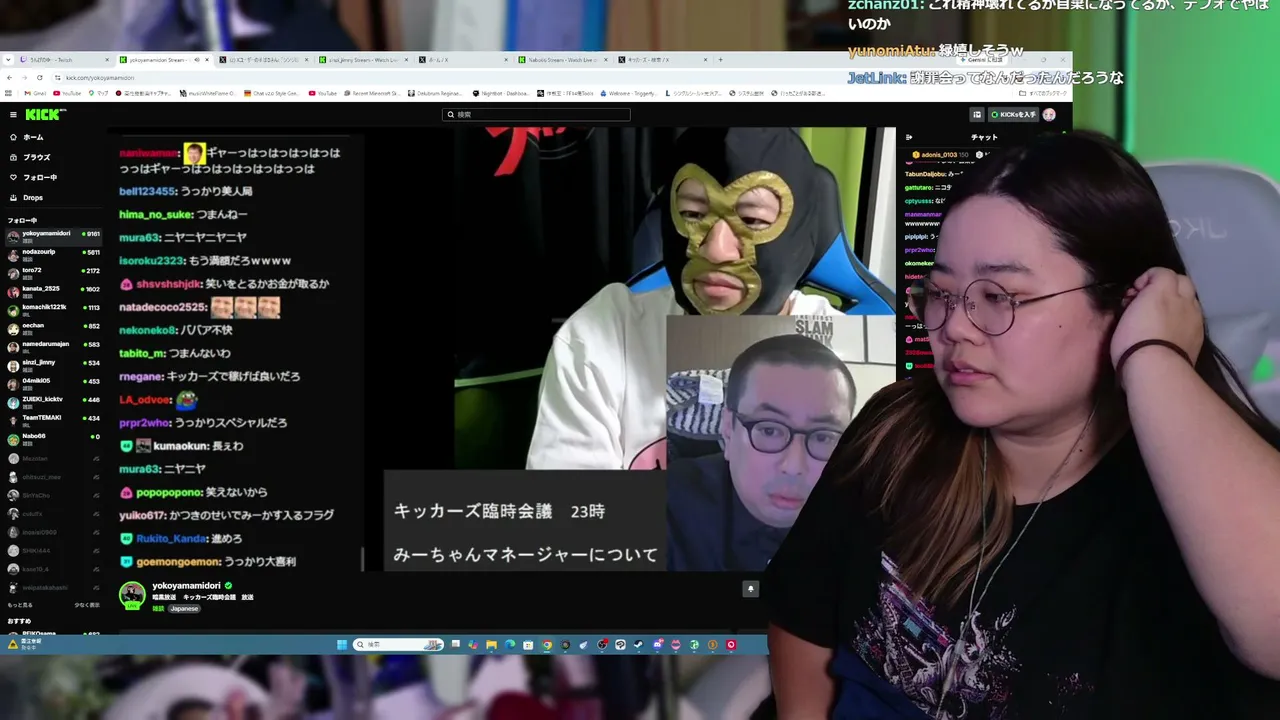Screen dimensions: 1280x720
Task: Click the Kick search field
Action: (536, 115)
